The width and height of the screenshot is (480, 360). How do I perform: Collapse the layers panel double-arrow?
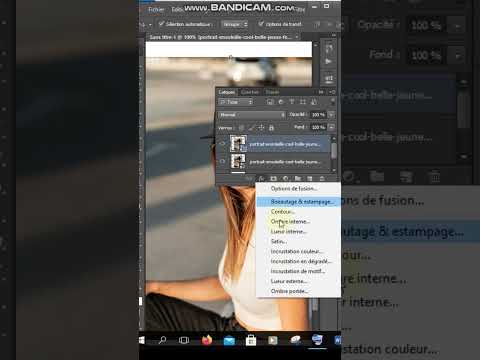click(x=321, y=92)
